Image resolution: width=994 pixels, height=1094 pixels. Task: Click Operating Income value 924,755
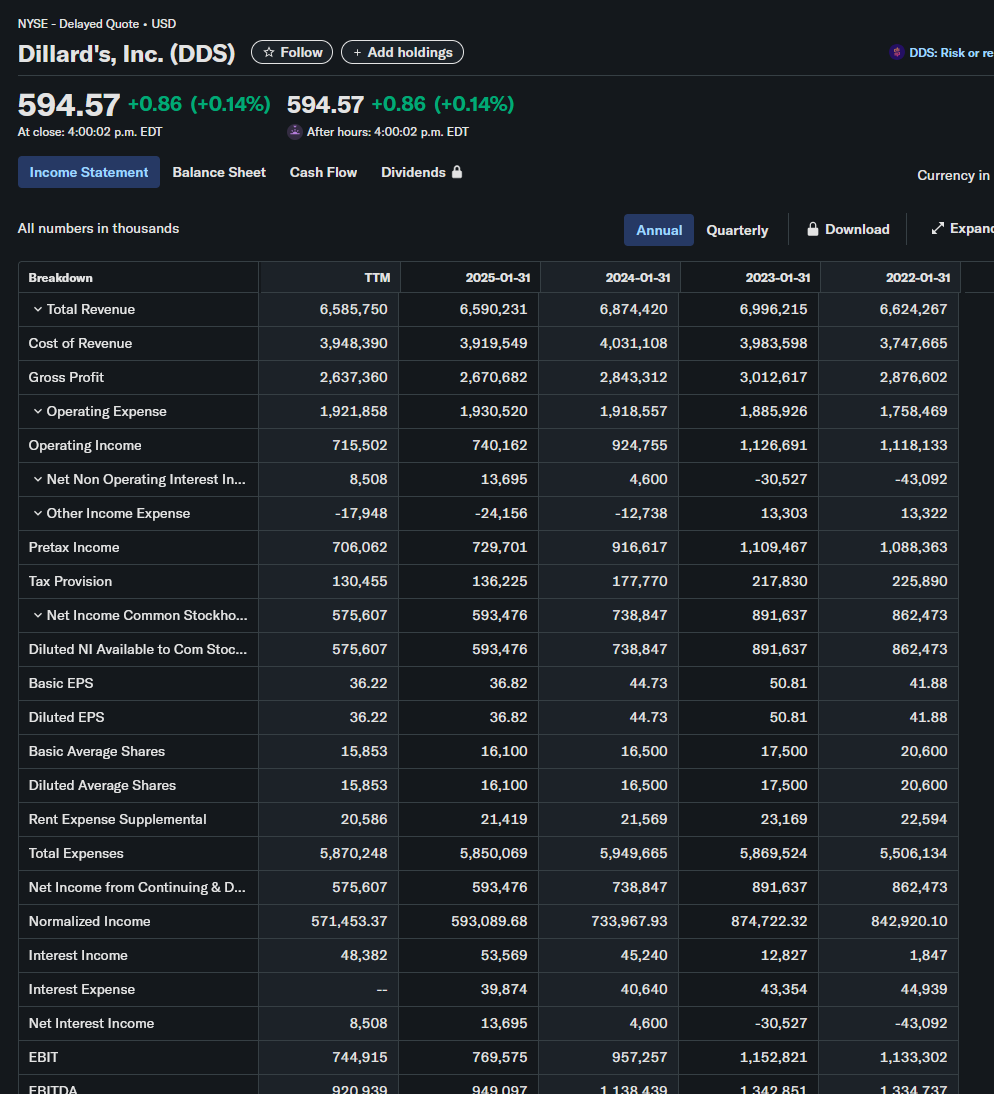point(640,445)
